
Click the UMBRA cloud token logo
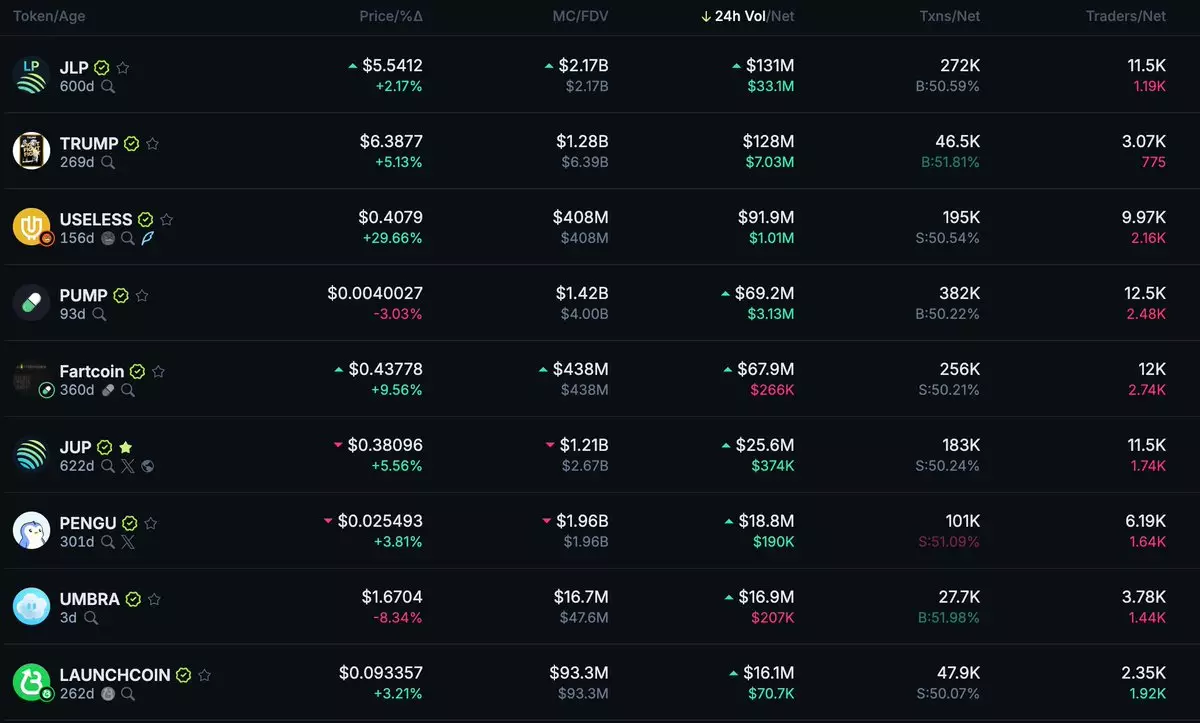(31, 606)
